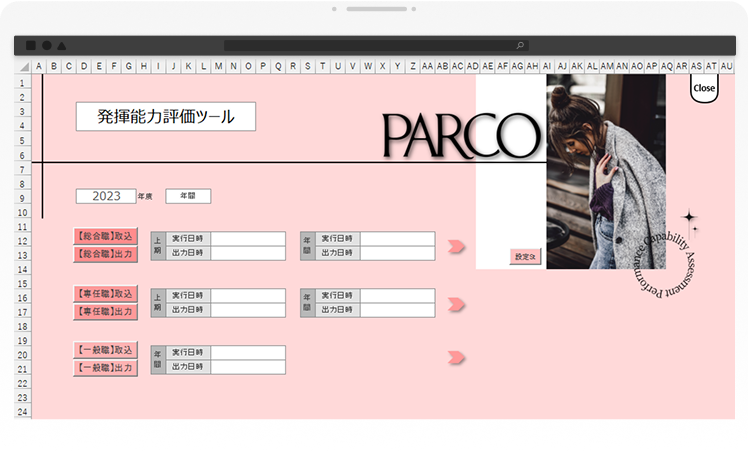Select 専任職 上期 出力日時 value cell
748x451 pixels.
[x=248, y=310]
